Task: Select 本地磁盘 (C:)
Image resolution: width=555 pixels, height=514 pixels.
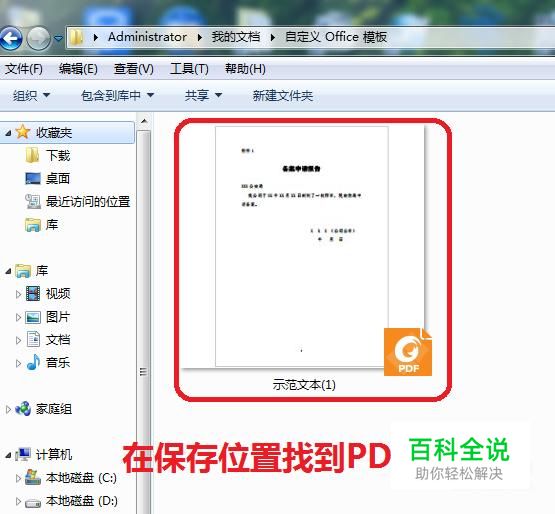Action: pyautogui.click(x=81, y=478)
